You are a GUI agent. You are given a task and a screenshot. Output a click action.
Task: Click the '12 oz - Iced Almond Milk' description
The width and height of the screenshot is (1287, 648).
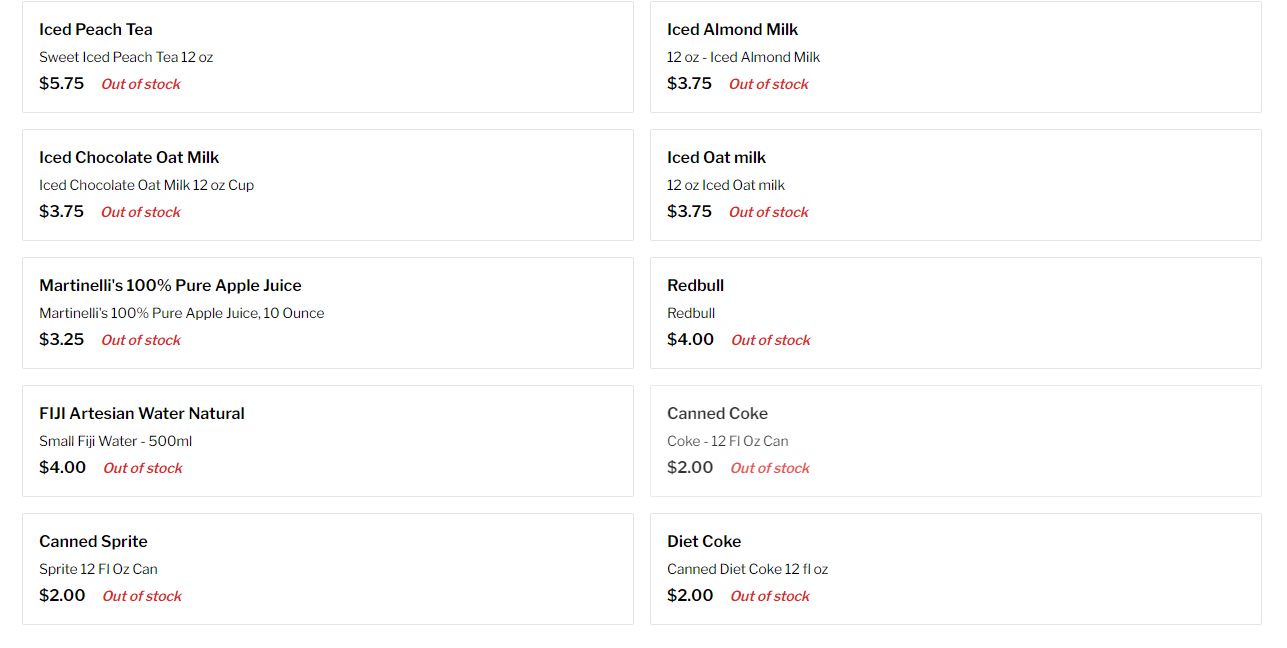tap(743, 57)
